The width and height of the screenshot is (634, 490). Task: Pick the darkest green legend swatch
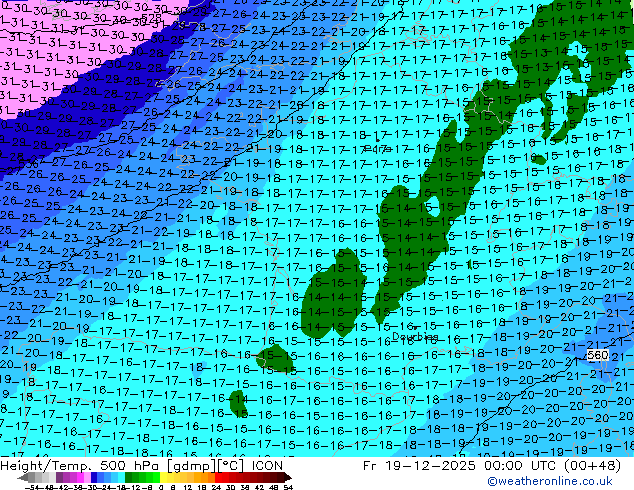pyautogui.click(x=129, y=477)
